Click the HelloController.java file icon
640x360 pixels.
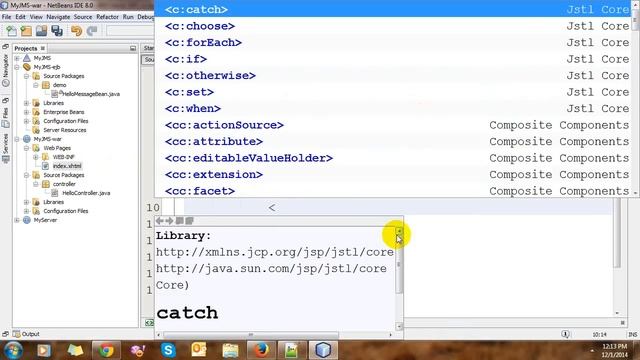(55, 193)
